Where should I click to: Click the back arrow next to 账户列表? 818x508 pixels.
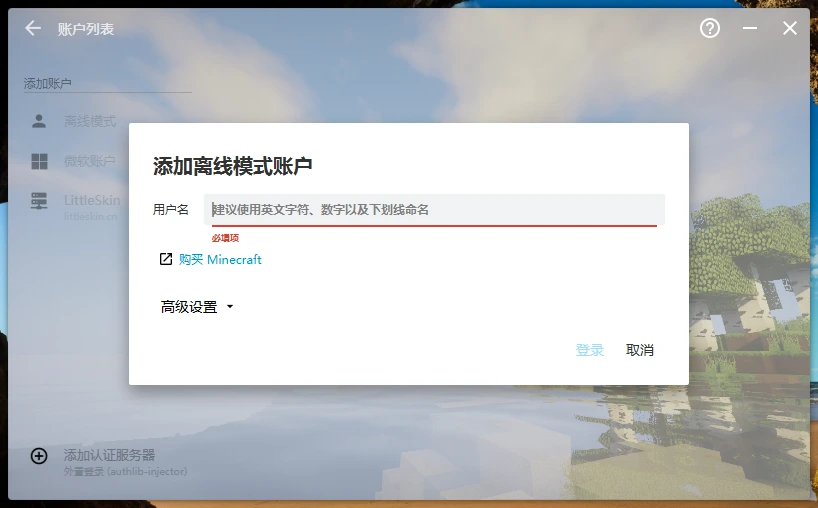(x=33, y=29)
